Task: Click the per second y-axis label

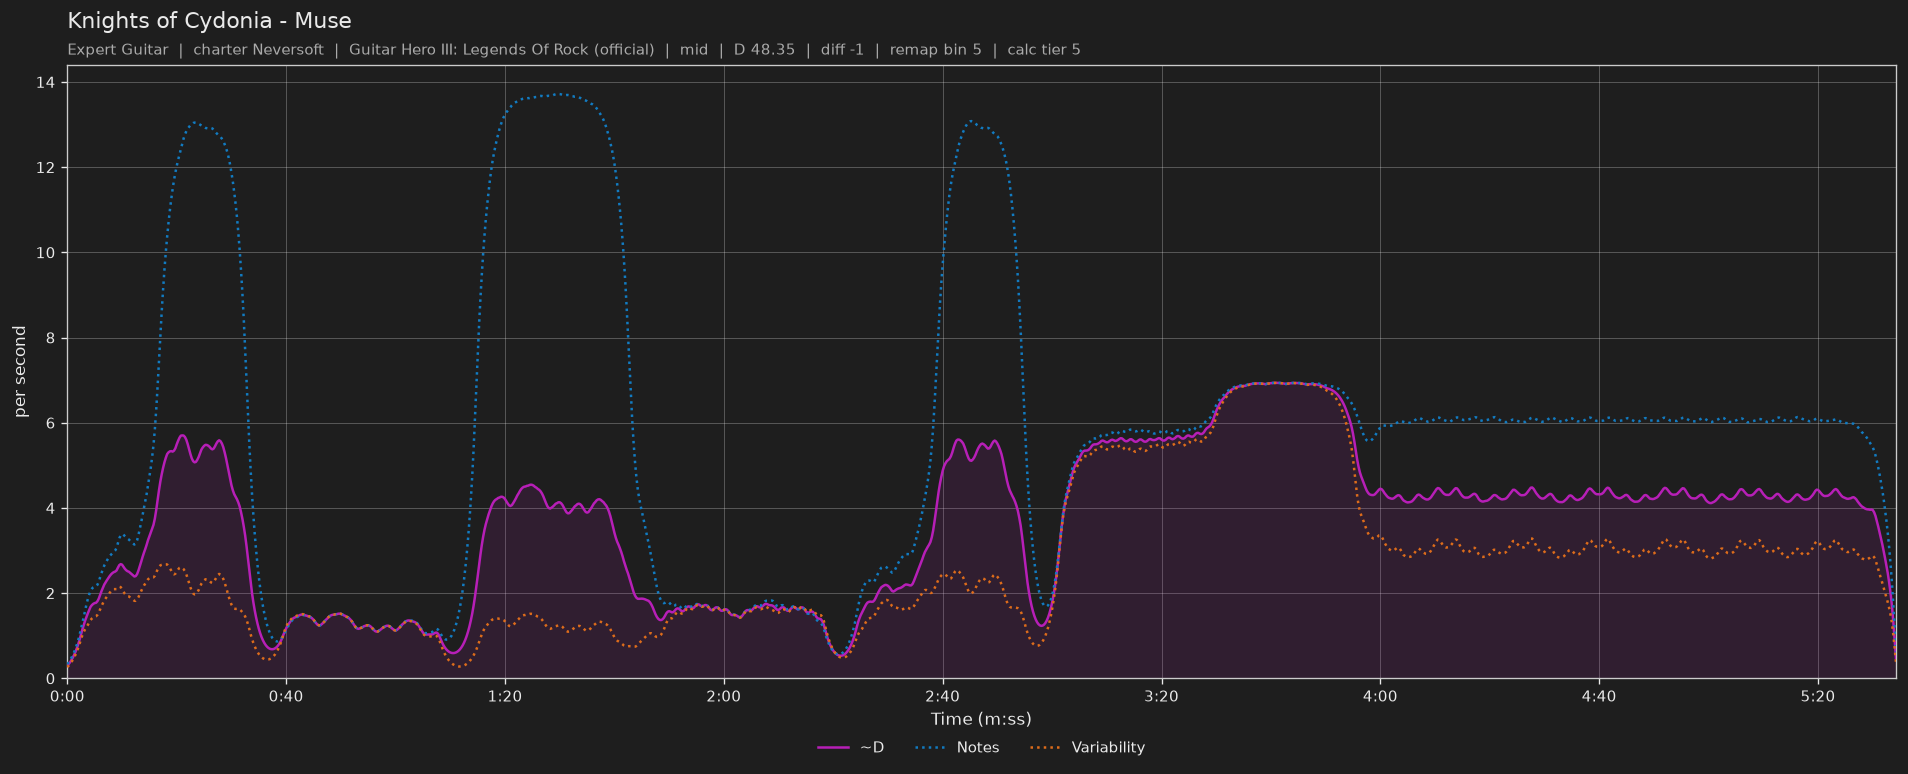Action: point(20,372)
